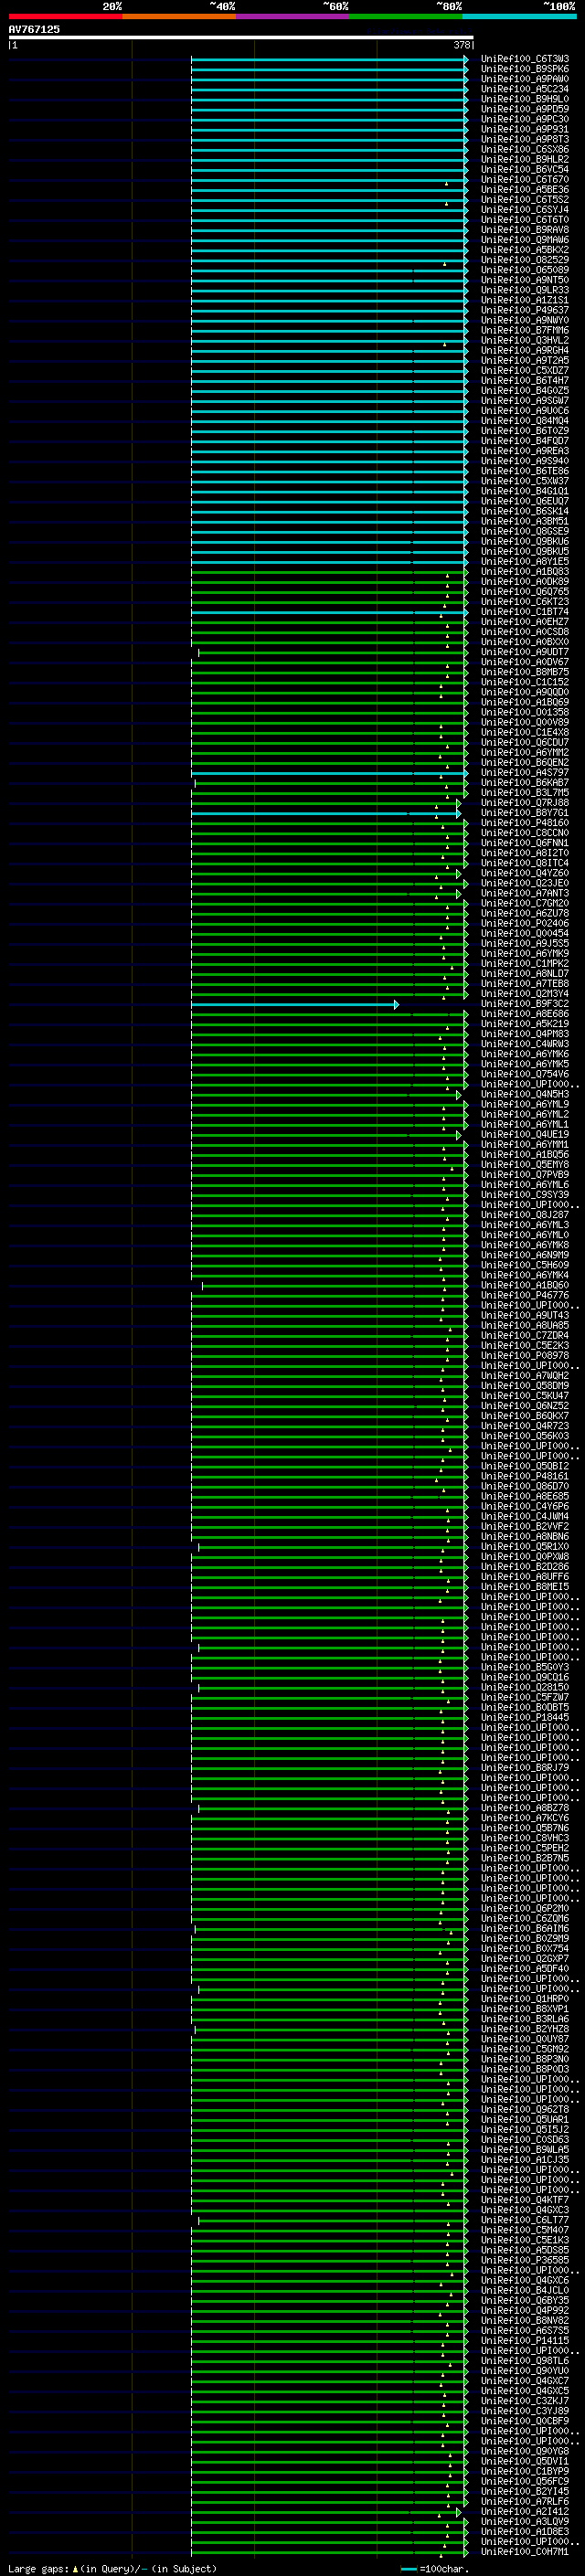
Task: Select hit label UniRef100_Q4N5H3
Action: pyautogui.click(x=525, y=1094)
